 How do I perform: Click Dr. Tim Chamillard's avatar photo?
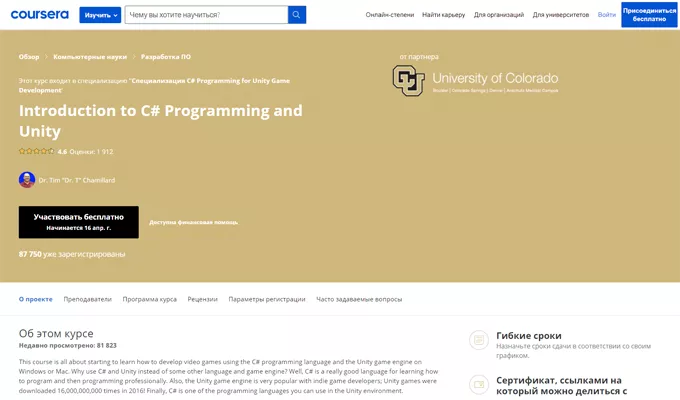tap(27, 180)
